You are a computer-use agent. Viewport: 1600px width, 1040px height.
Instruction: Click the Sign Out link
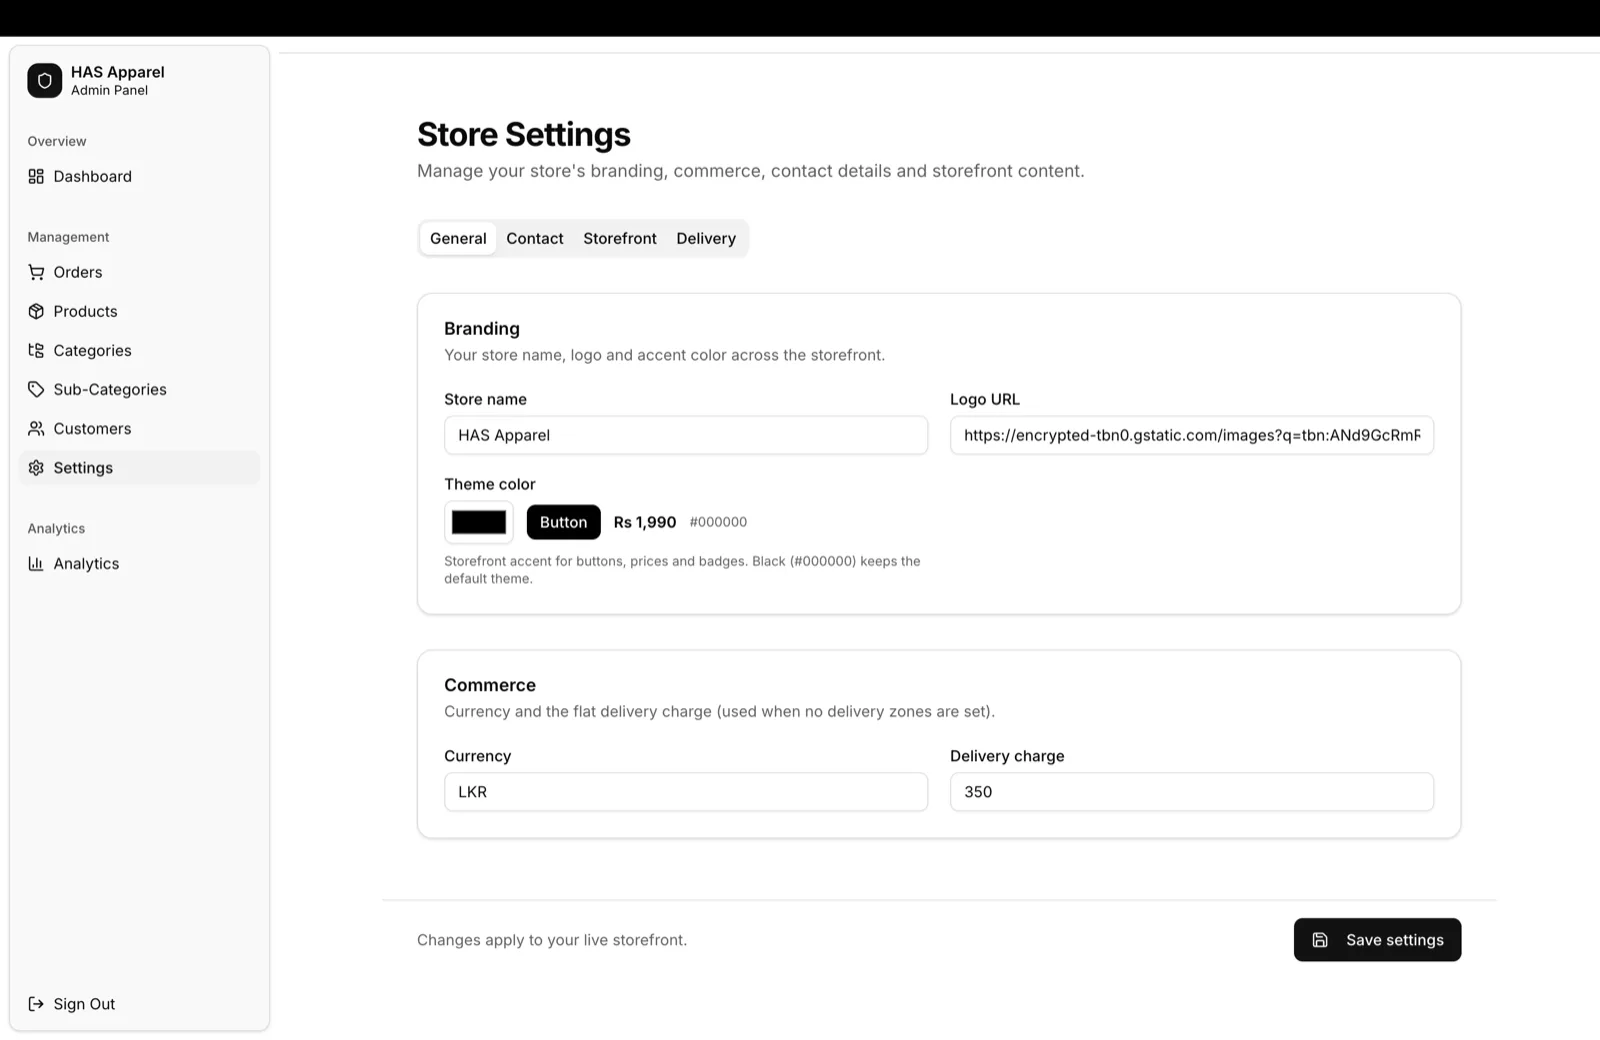tap(139, 1003)
